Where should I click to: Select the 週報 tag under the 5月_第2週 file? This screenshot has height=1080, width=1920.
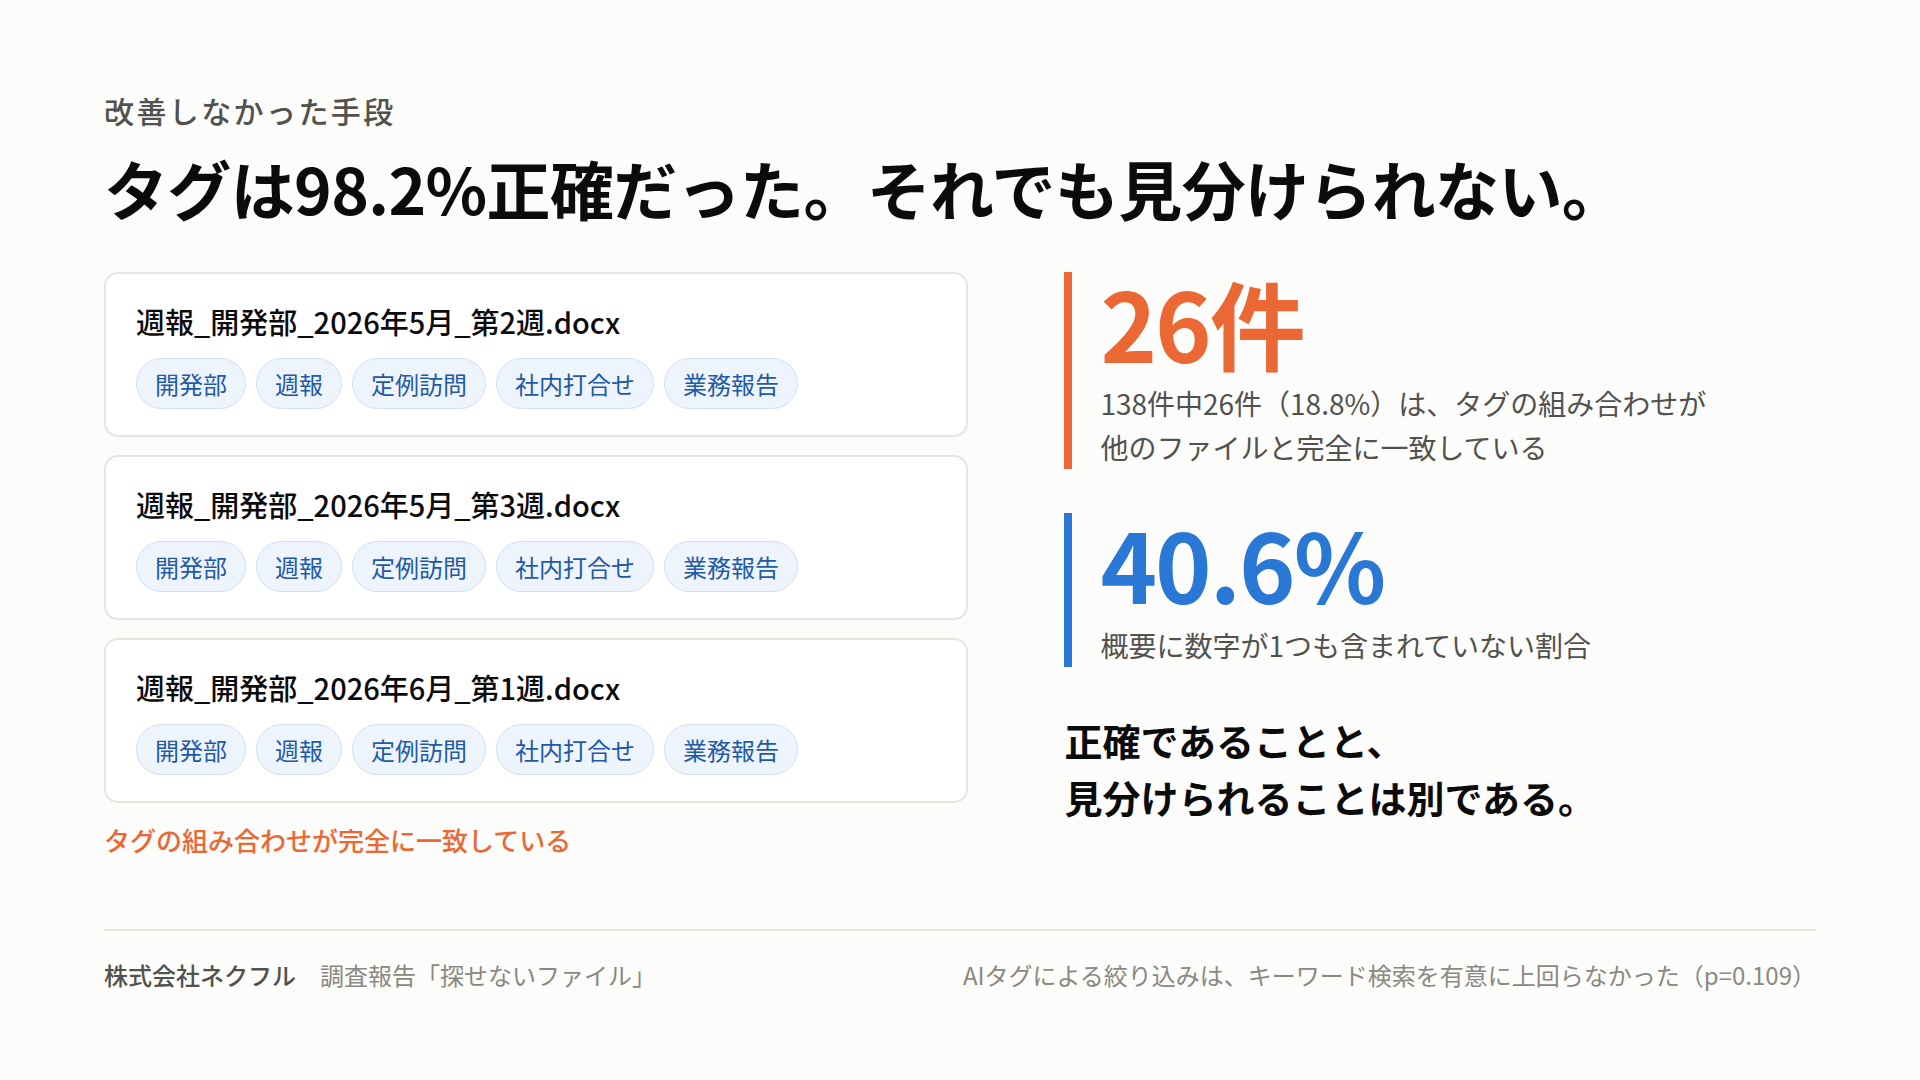tap(299, 384)
